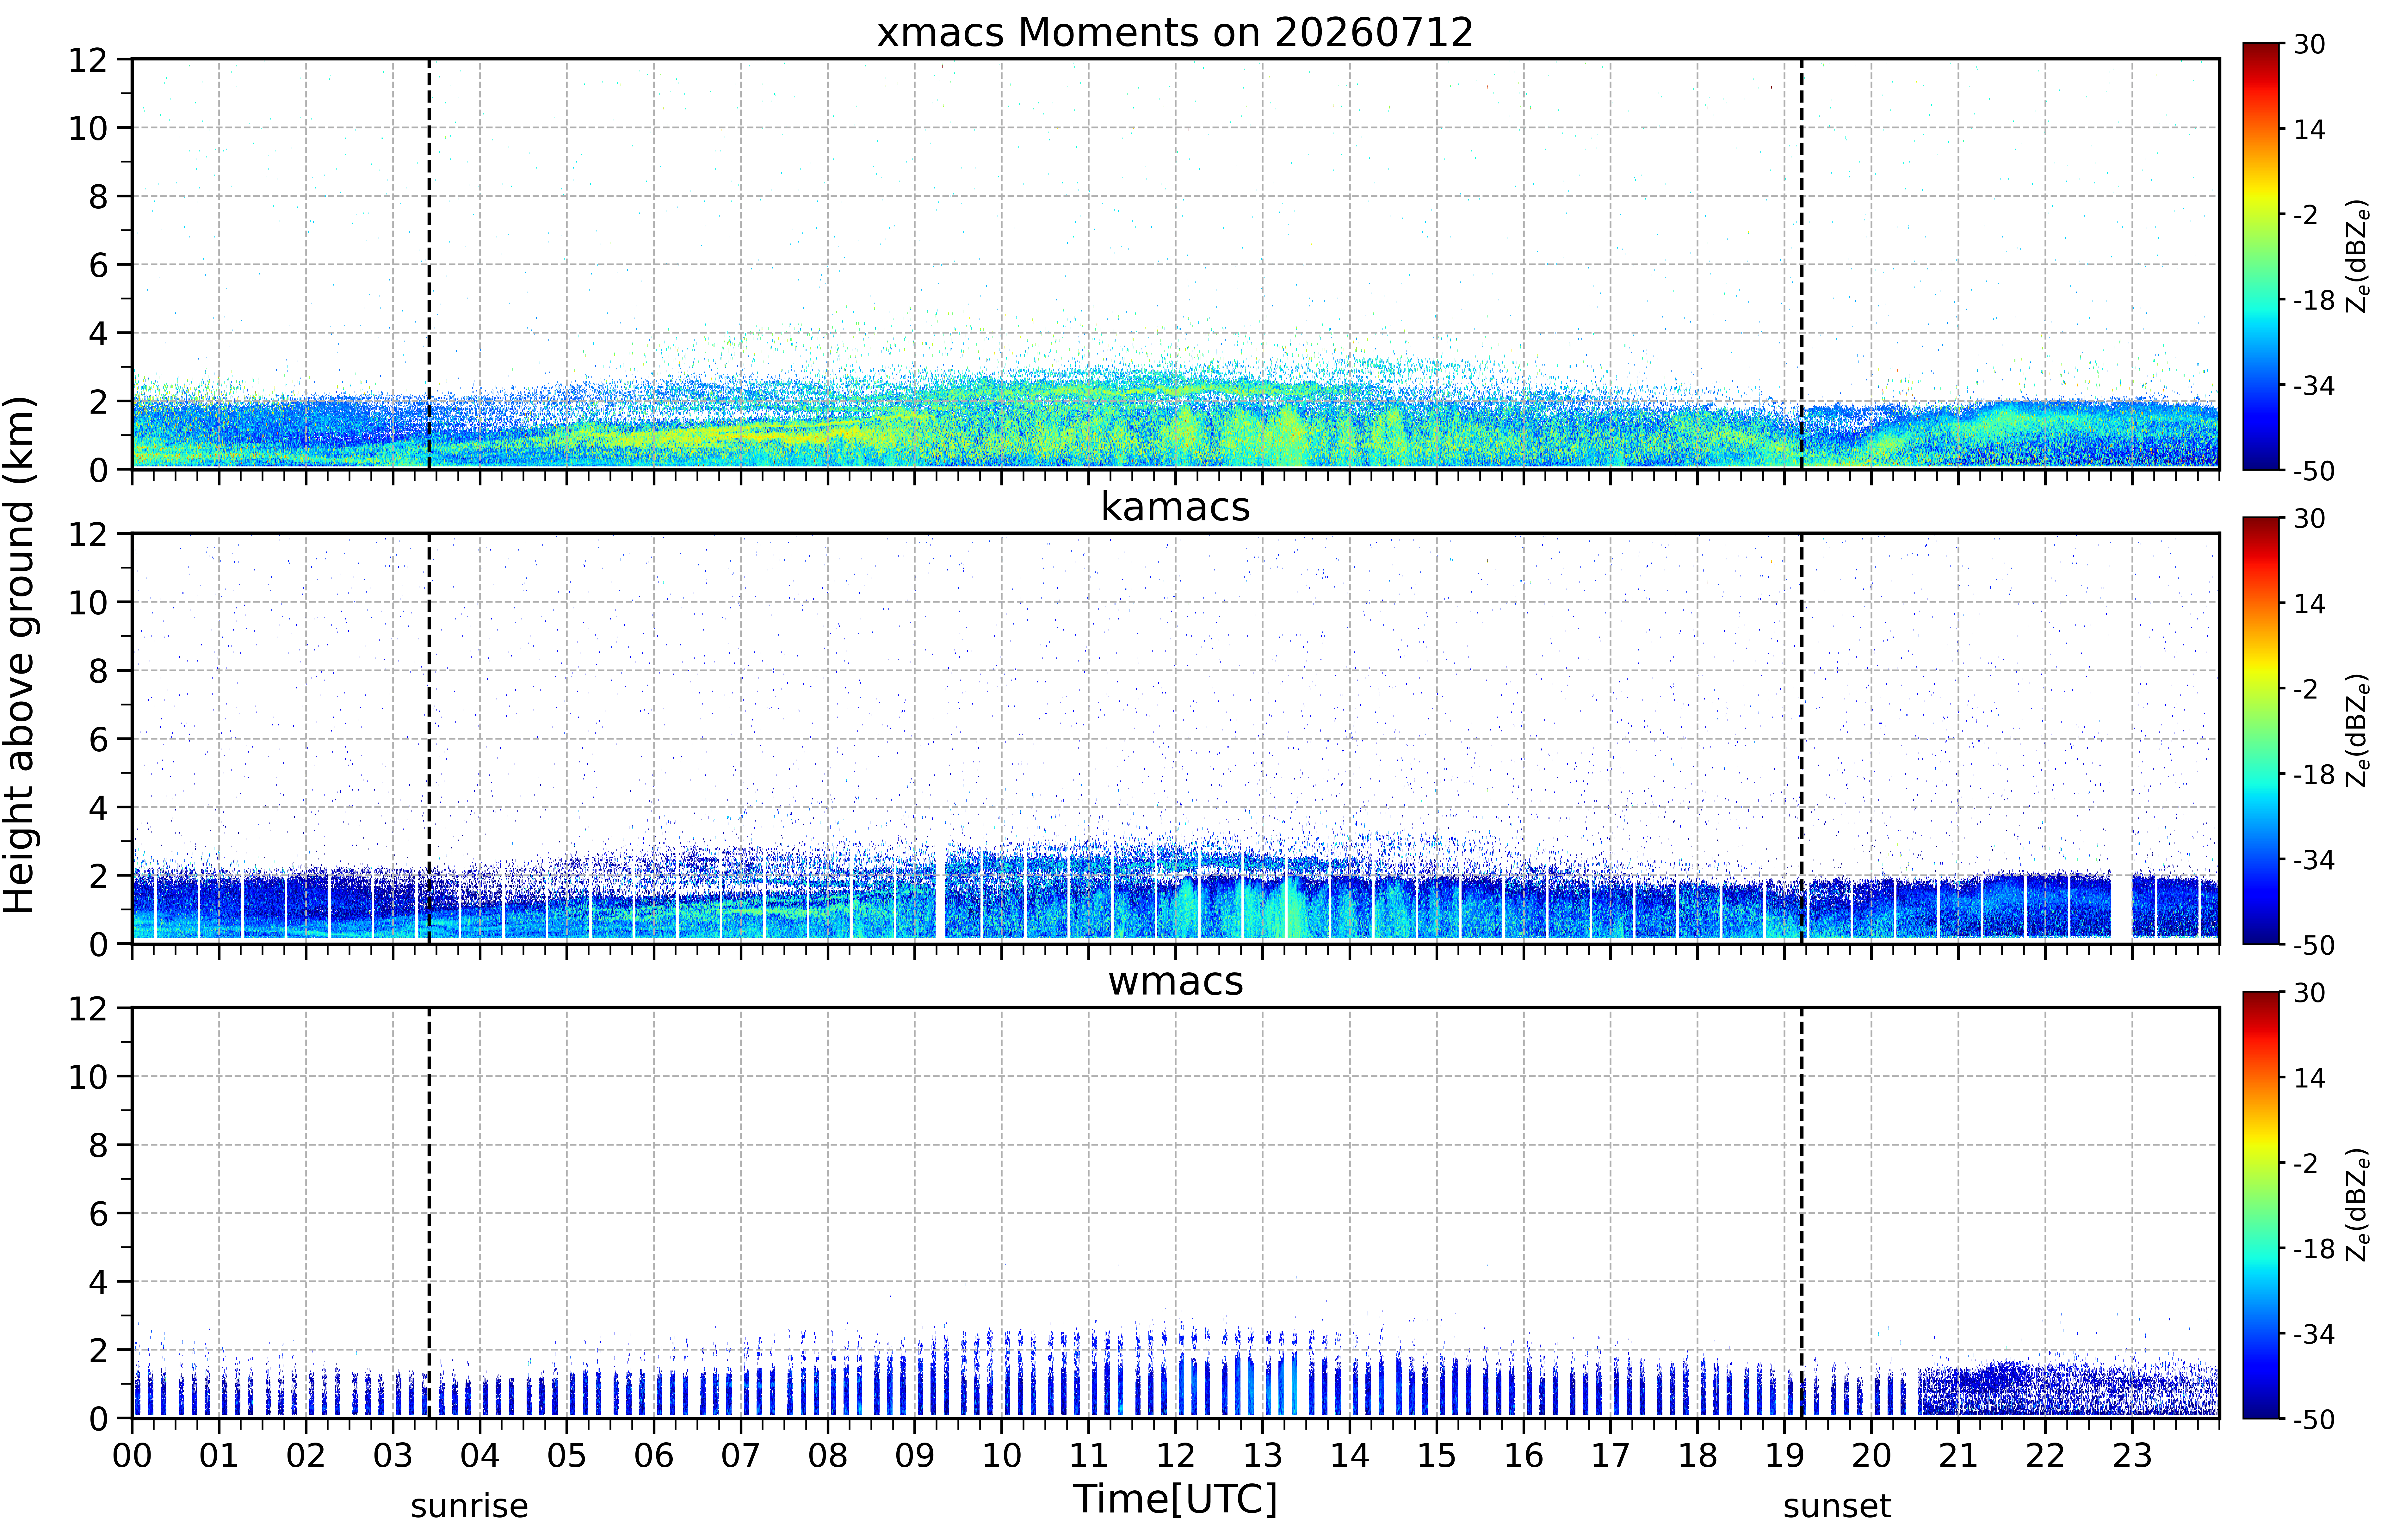Click height tick "10" of the wmacs panel

[88, 1077]
